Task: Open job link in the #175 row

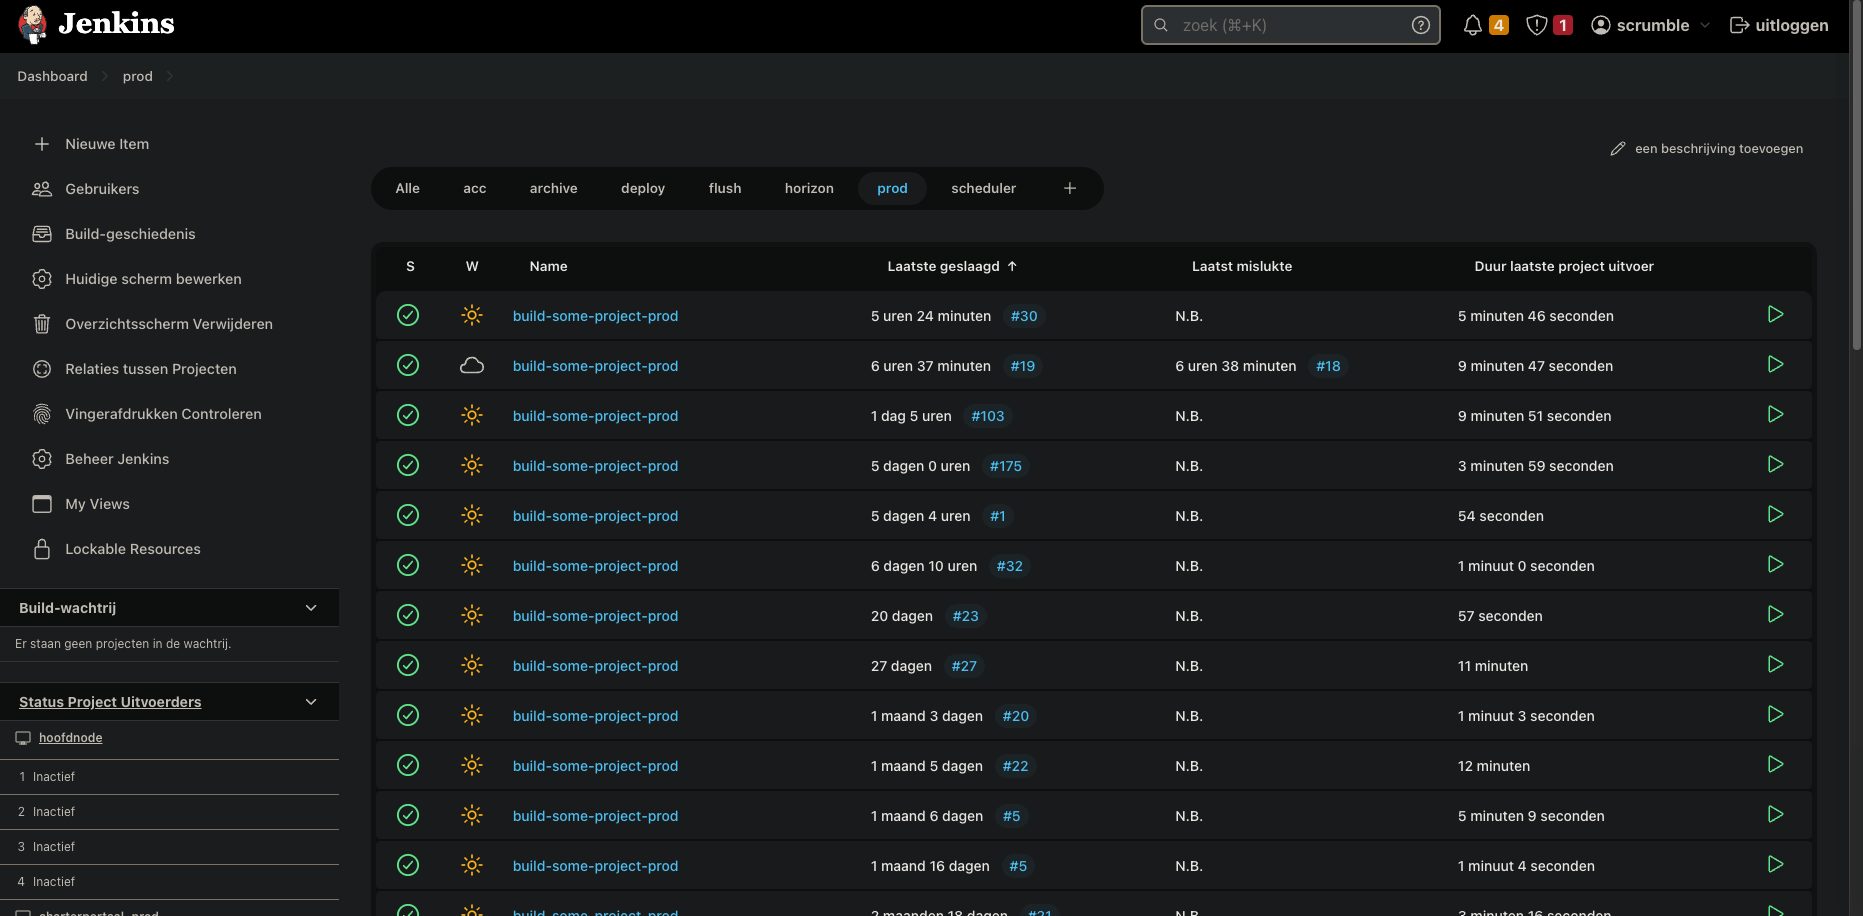Action: pos(595,466)
